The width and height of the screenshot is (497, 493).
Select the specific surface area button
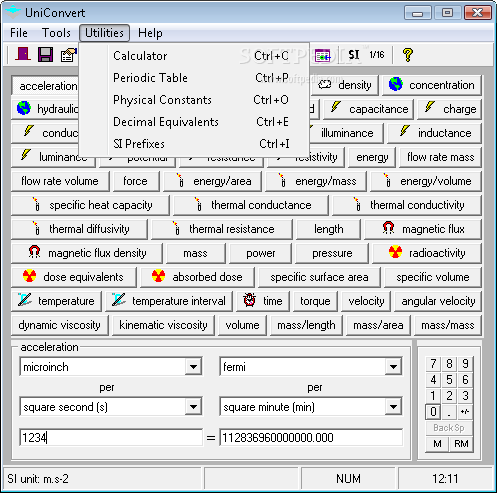click(319, 277)
